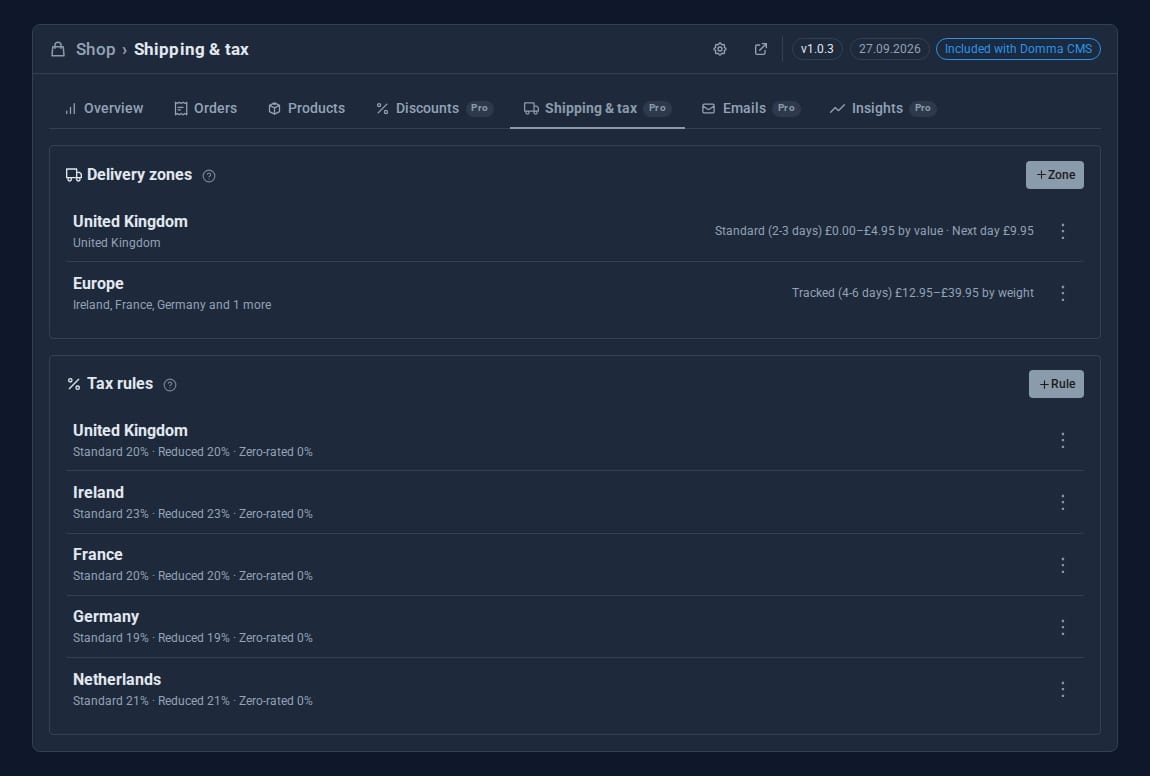Open France tax rule options menu
This screenshot has width=1150, height=776.
tap(1063, 565)
